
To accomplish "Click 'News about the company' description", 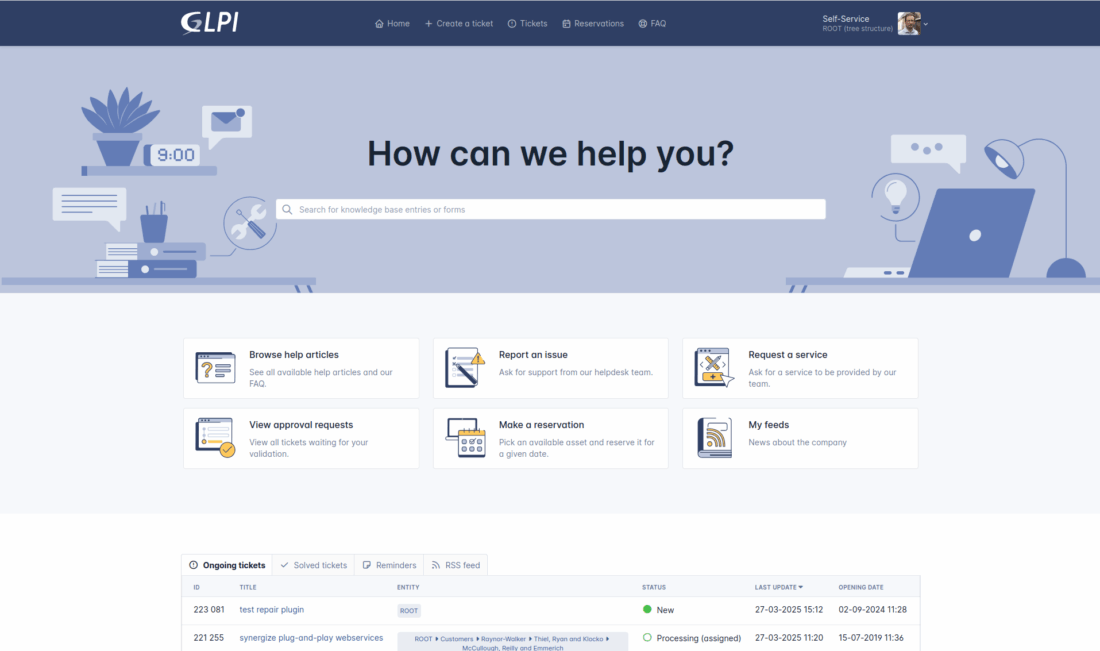I will 797,443.
